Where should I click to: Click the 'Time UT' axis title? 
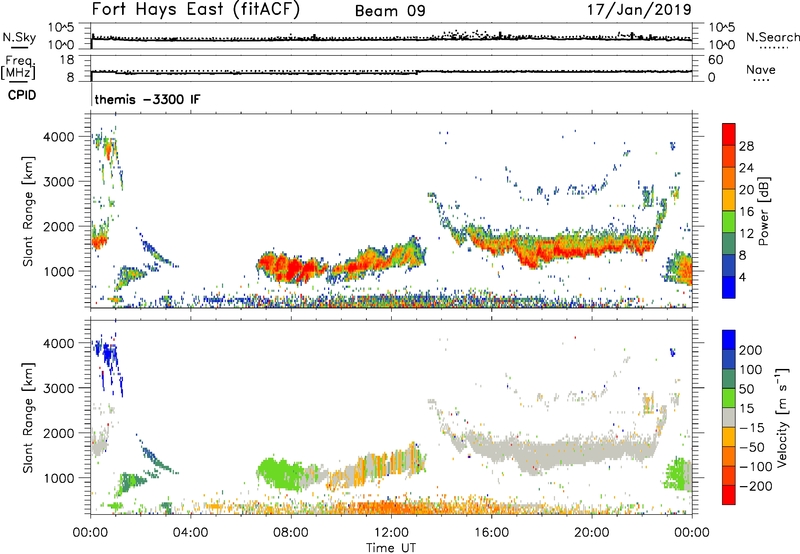[x=391, y=548]
